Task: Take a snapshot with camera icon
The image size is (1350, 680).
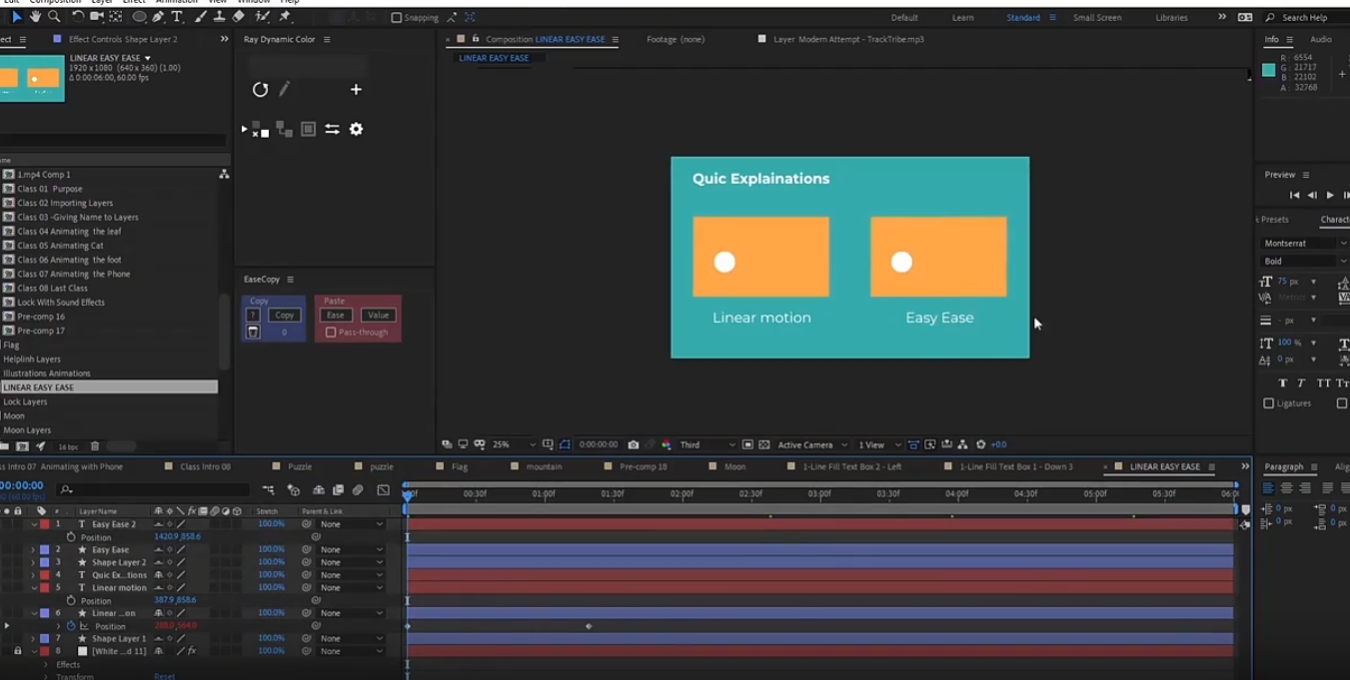Action: [x=633, y=445]
